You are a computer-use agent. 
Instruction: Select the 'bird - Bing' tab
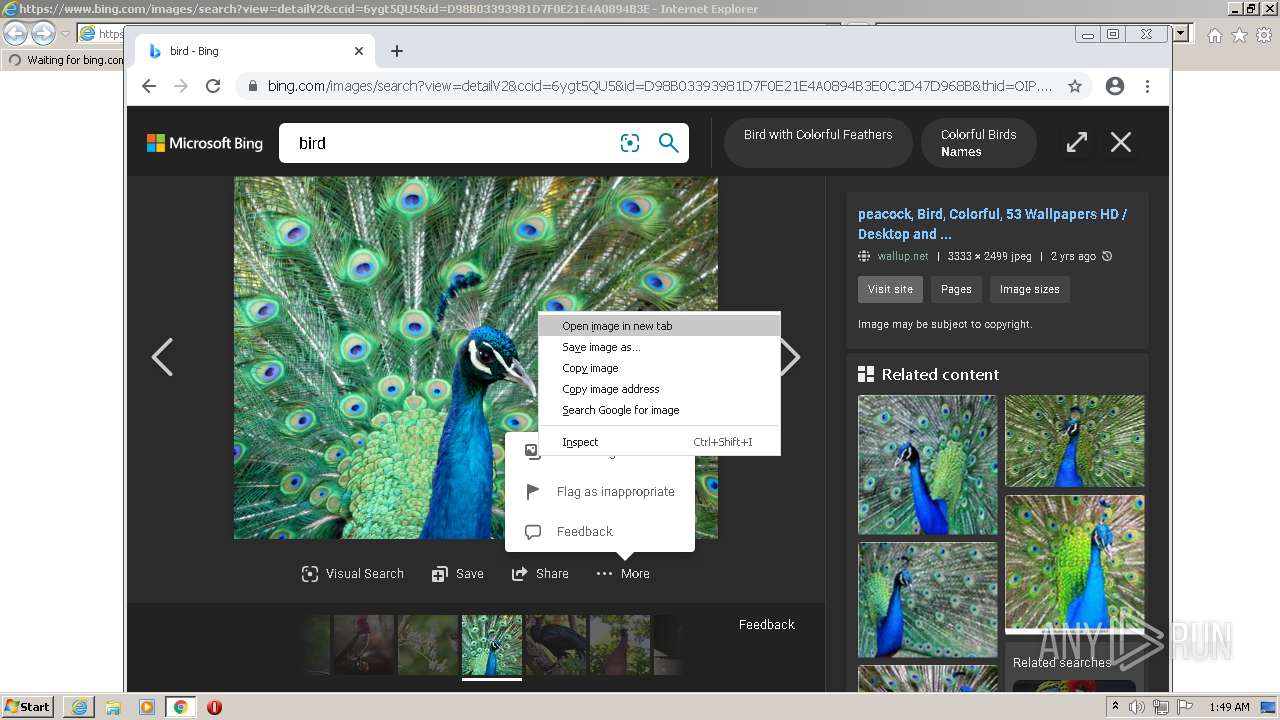tap(255, 51)
